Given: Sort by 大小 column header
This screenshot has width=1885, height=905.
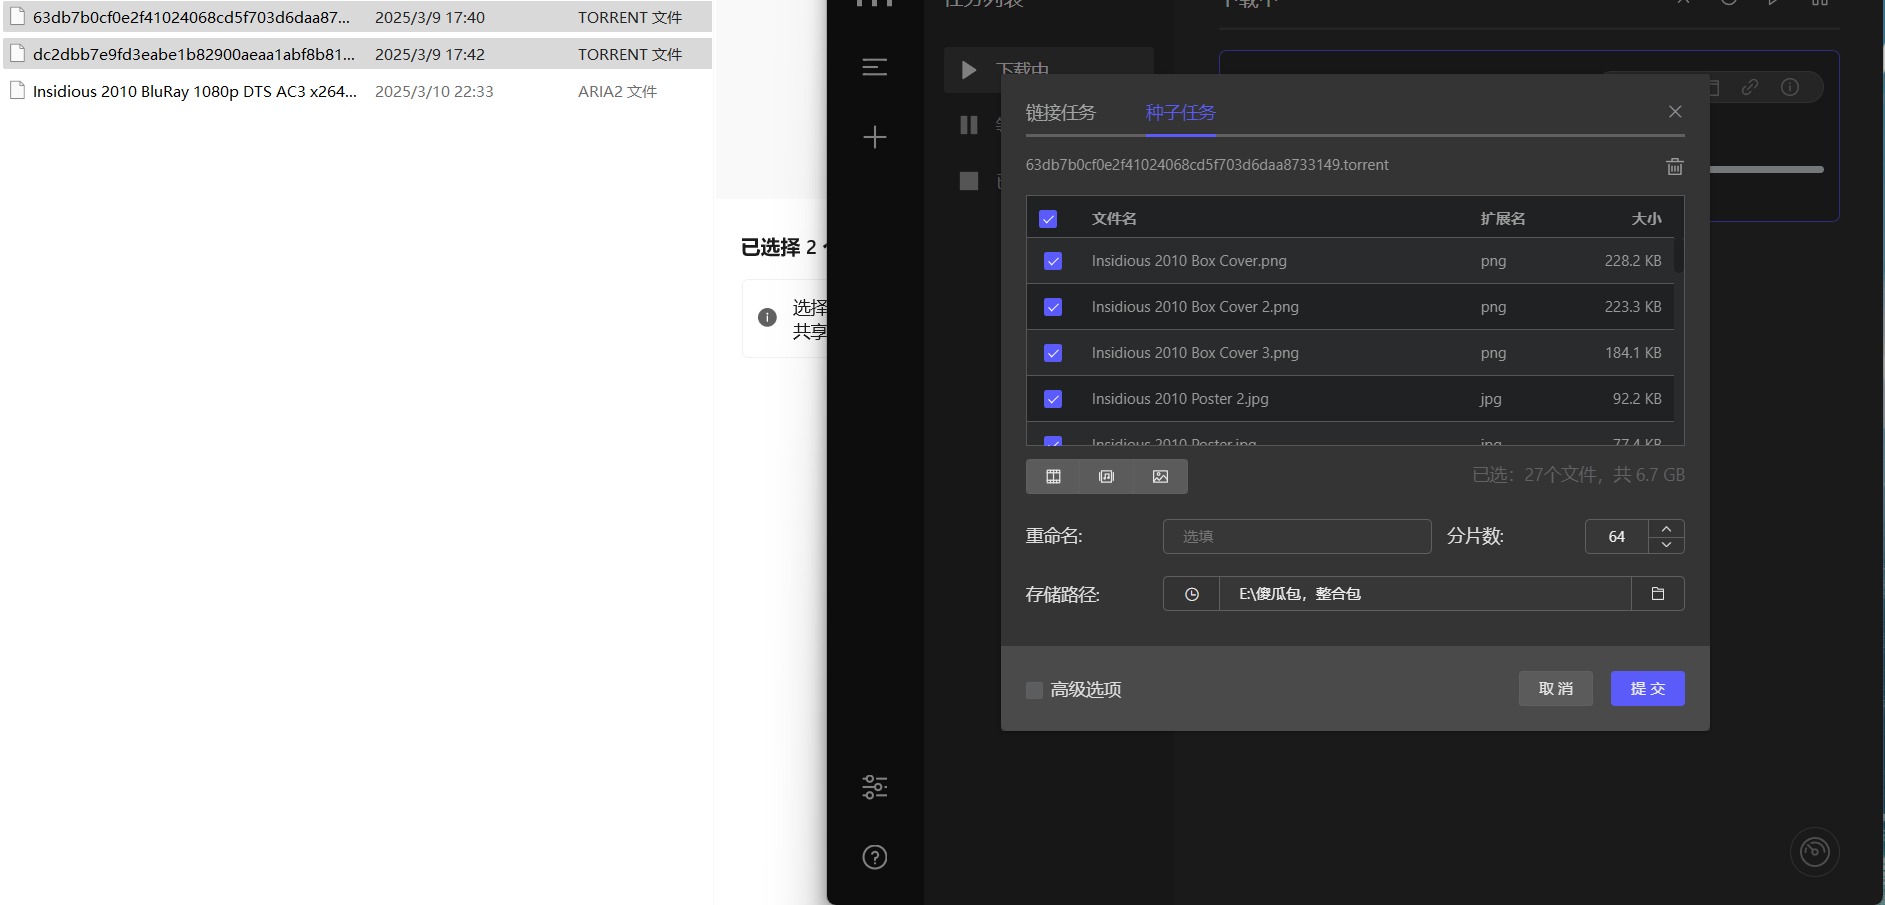Looking at the screenshot, I should (1647, 219).
